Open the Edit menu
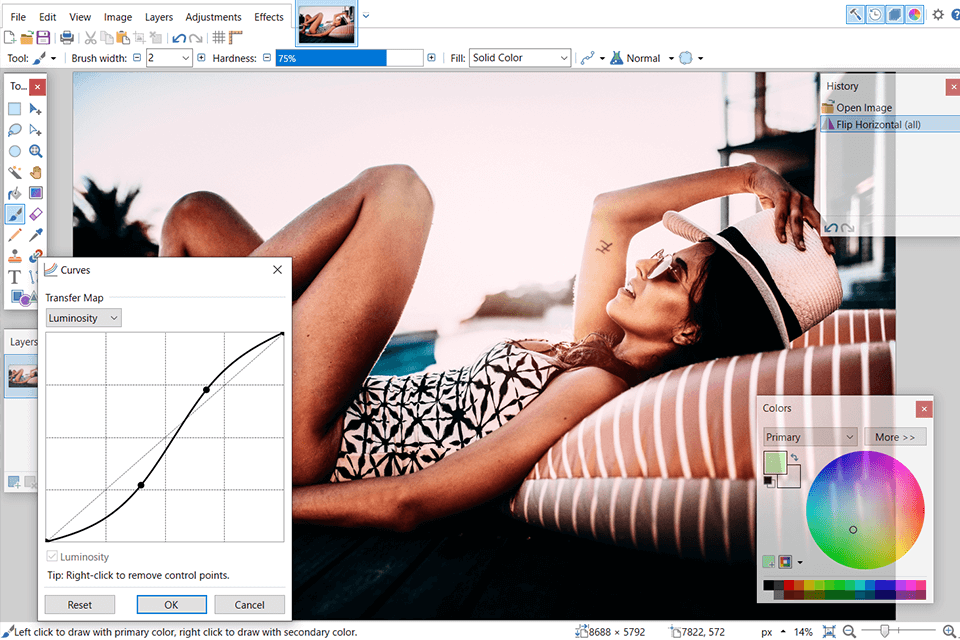This screenshot has height=640, width=960. 48,17
